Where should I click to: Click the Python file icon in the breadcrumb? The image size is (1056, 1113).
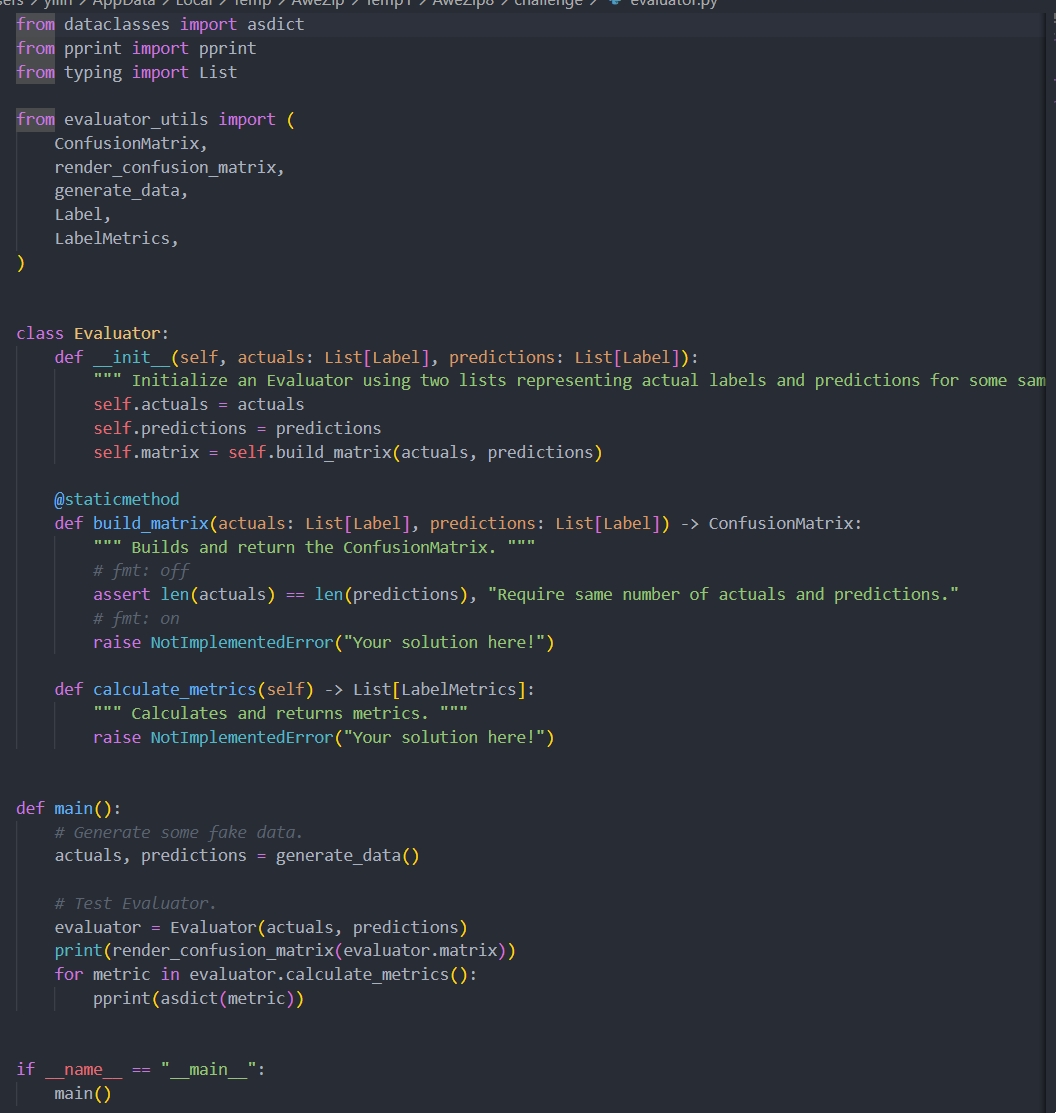(615, 3)
